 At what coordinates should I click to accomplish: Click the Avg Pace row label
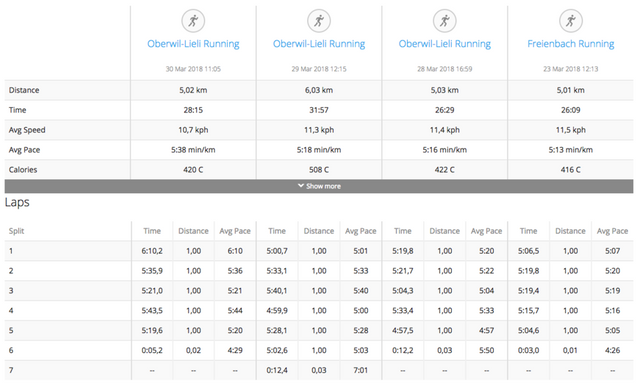click(x=24, y=150)
